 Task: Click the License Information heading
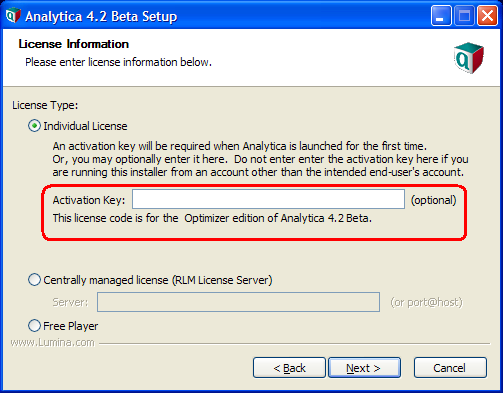coord(74,44)
